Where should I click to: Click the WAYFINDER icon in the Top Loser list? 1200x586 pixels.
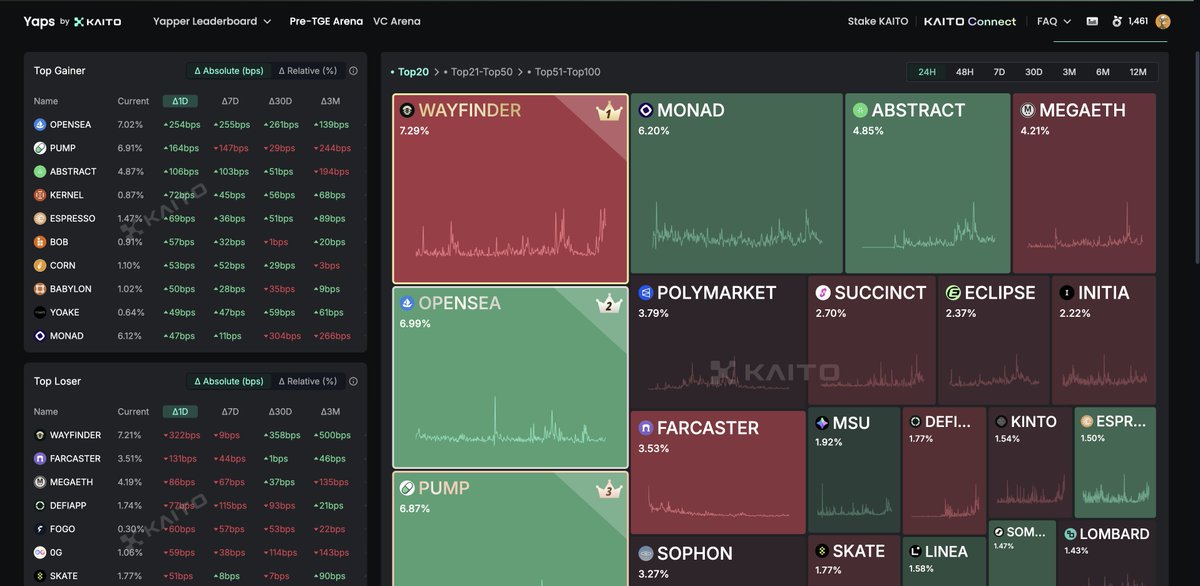pyautogui.click(x=40, y=435)
